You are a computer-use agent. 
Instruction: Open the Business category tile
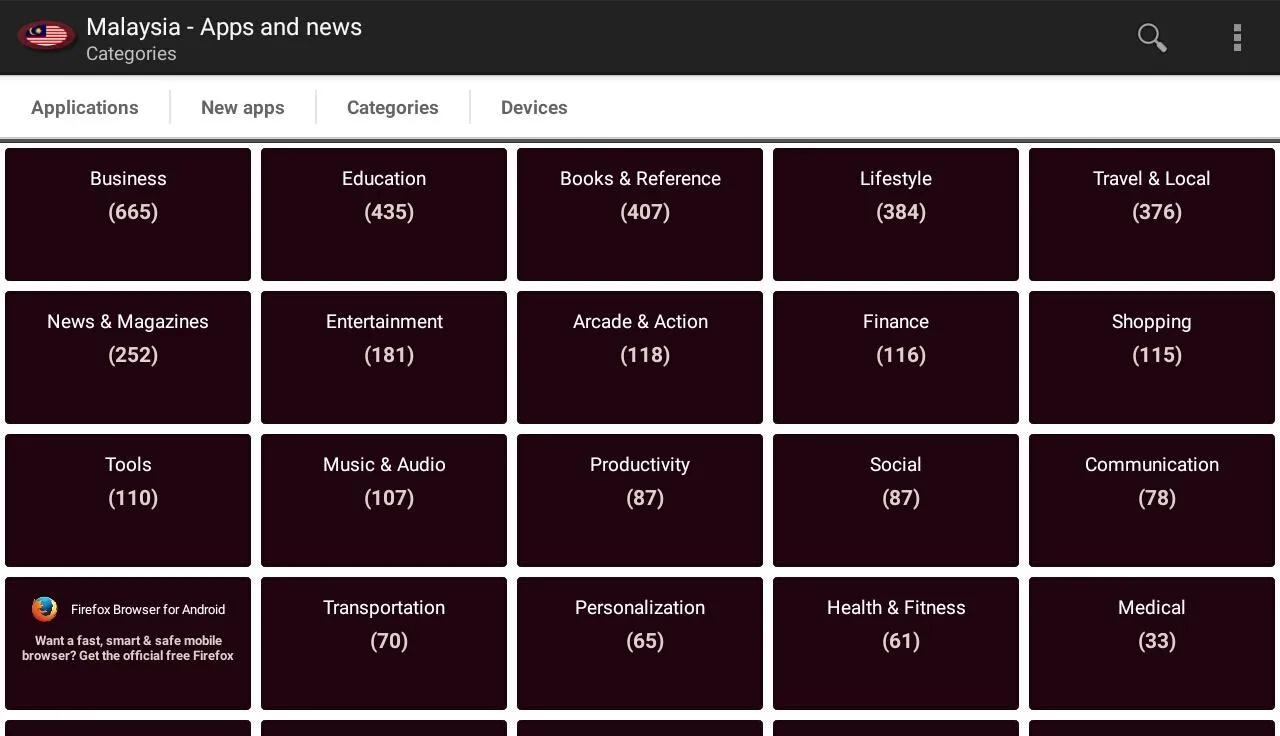[x=128, y=214]
